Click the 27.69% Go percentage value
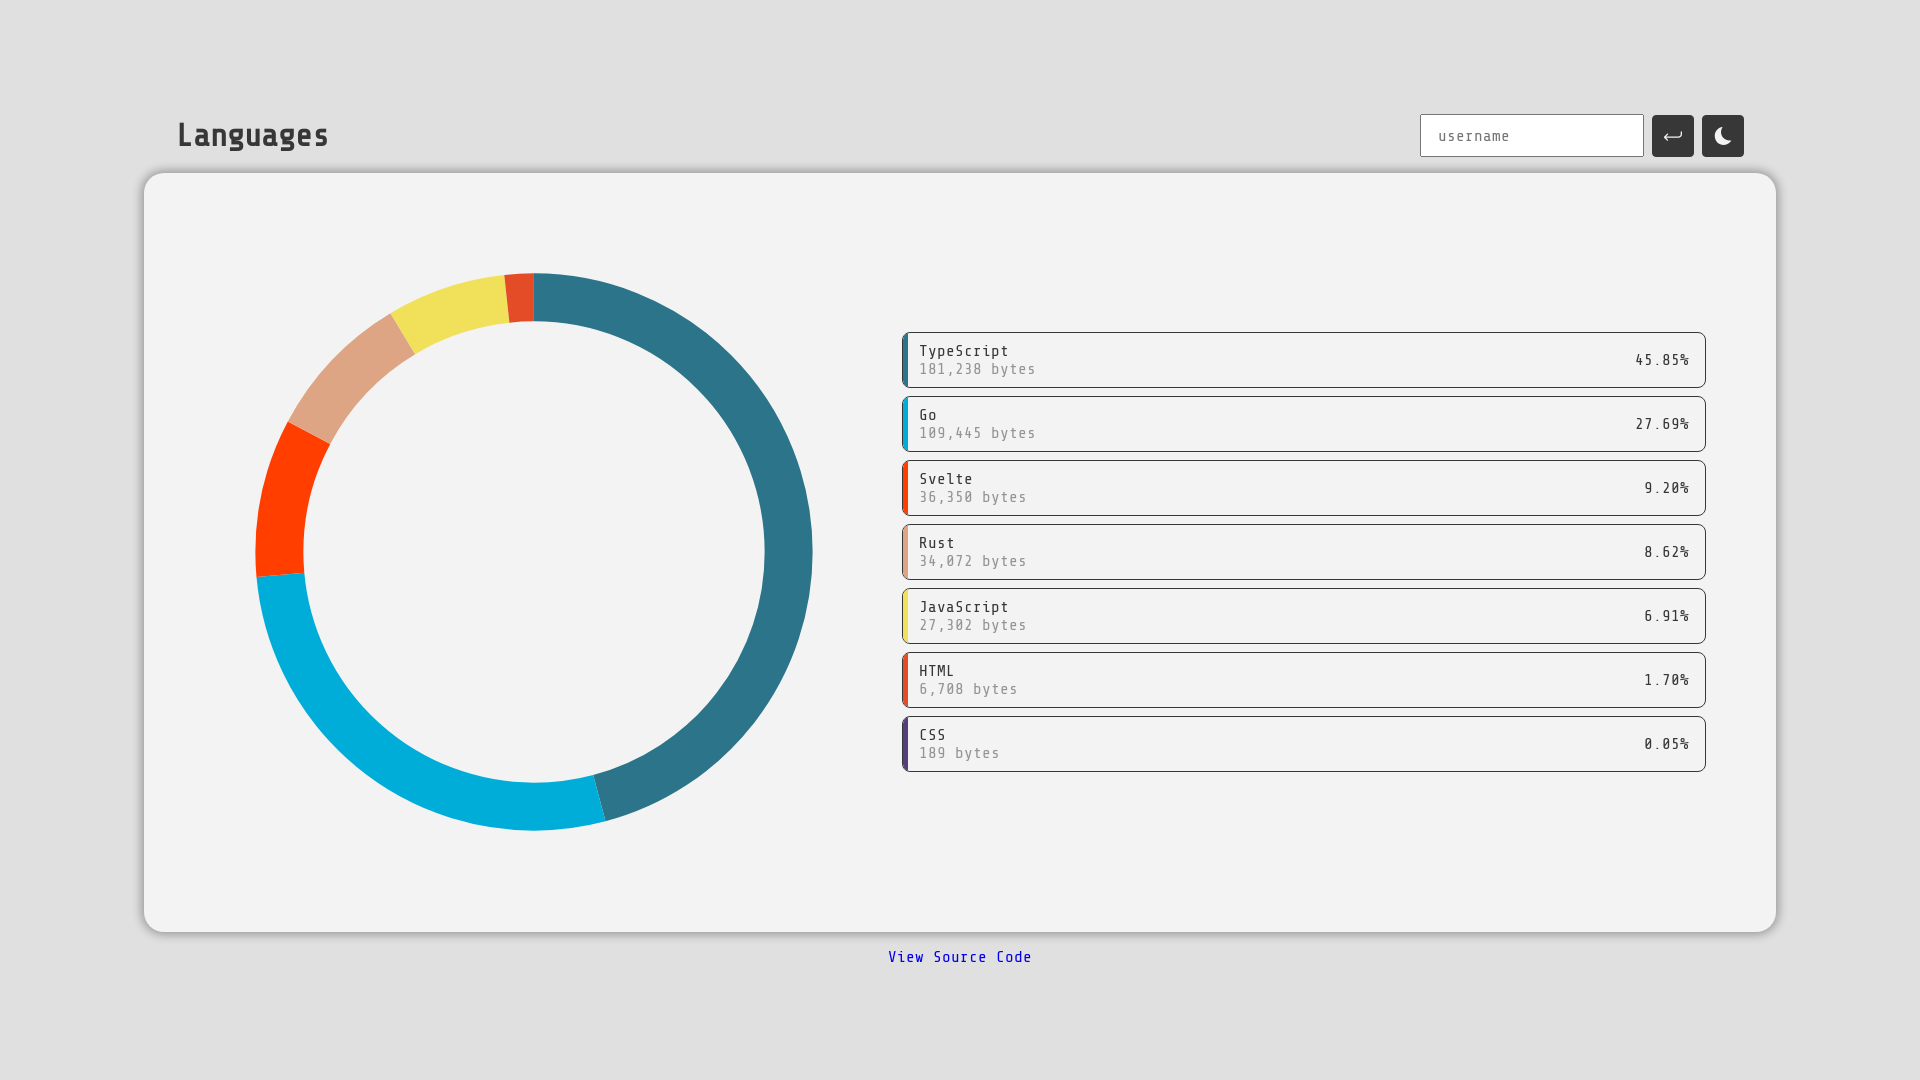The image size is (1920, 1080). tap(1661, 424)
